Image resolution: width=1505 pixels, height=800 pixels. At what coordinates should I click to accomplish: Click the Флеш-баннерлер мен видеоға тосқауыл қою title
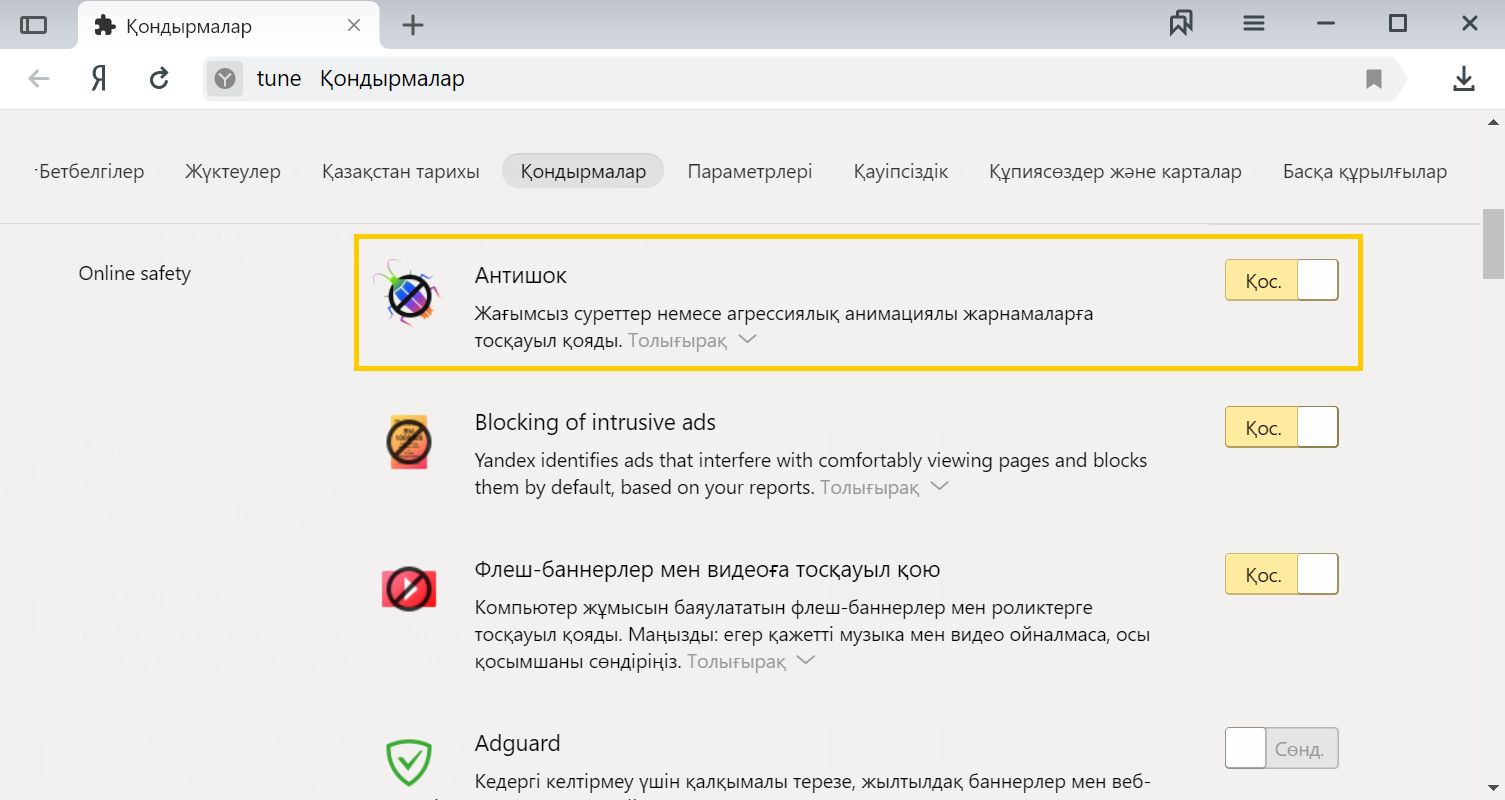707,570
